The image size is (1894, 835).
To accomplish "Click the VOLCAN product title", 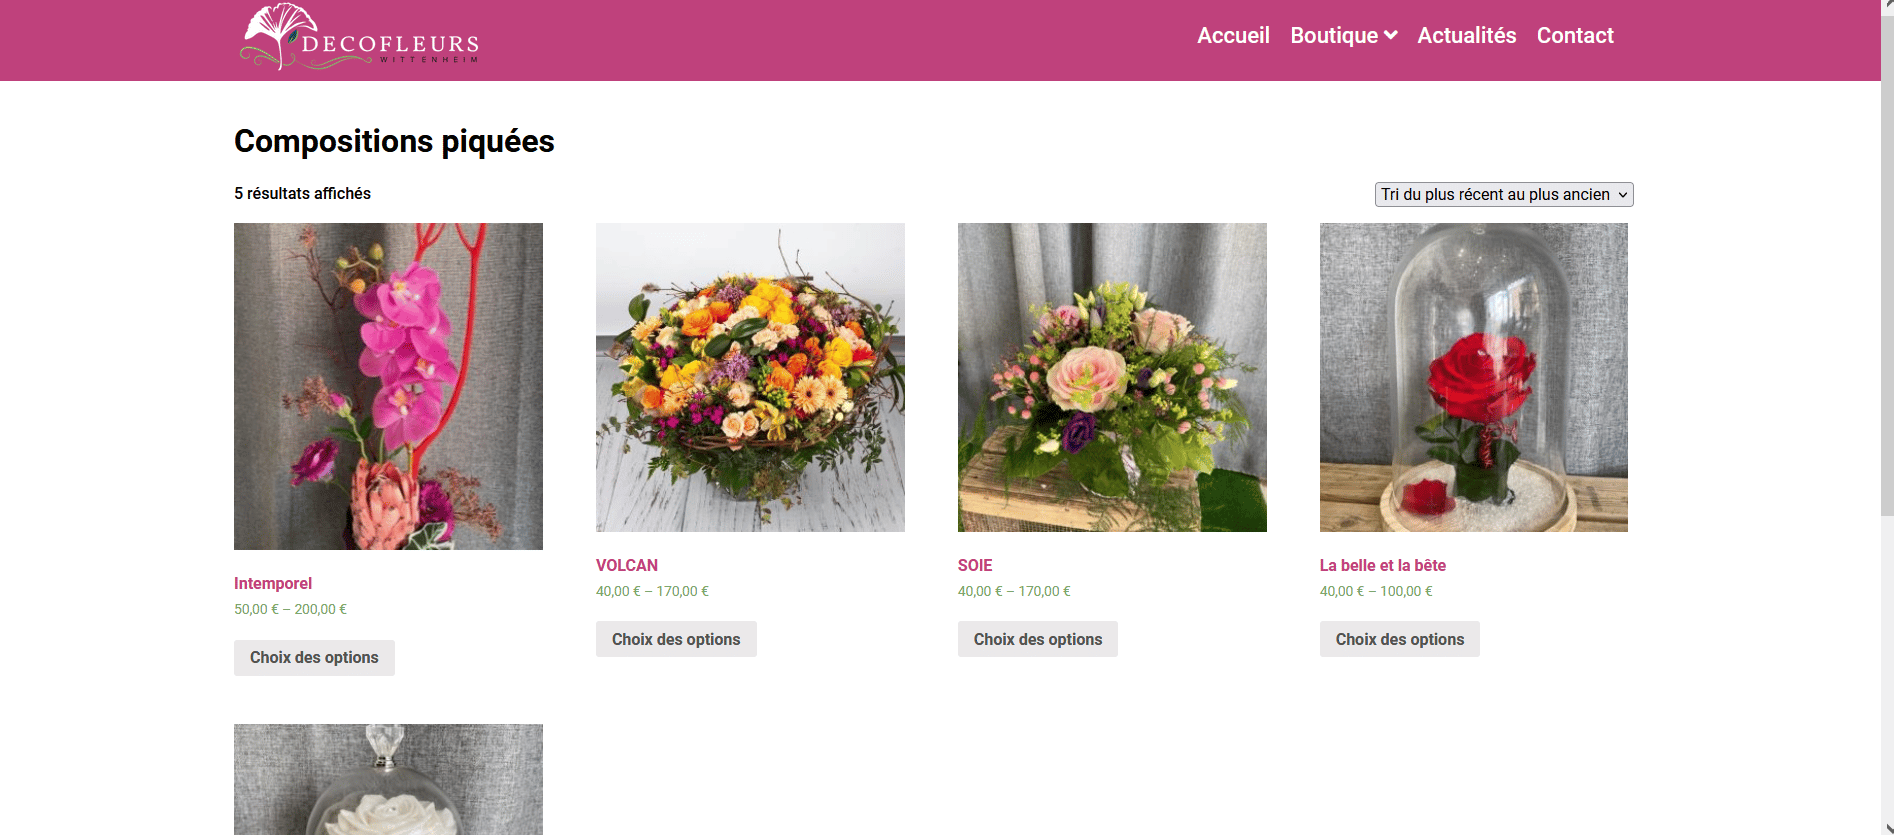I will pos(627,565).
